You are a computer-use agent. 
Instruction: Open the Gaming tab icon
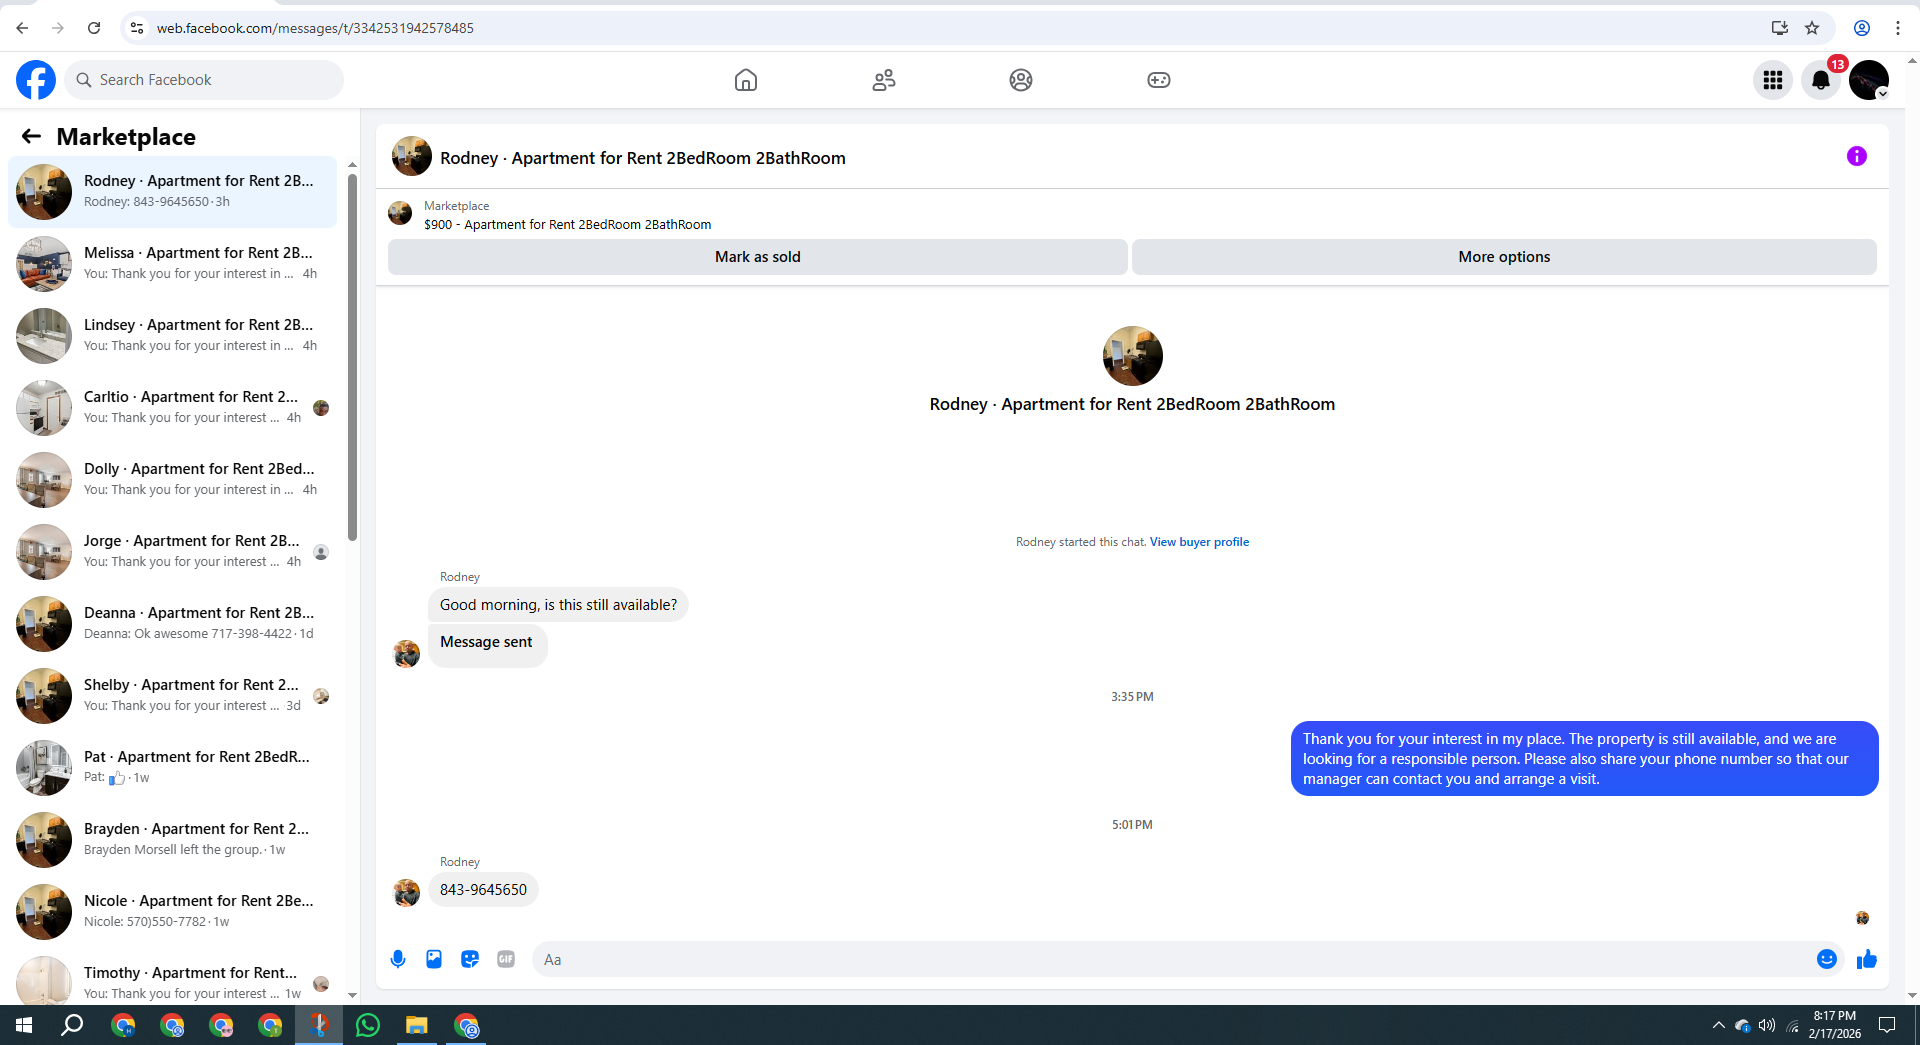(x=1159, y=80)
